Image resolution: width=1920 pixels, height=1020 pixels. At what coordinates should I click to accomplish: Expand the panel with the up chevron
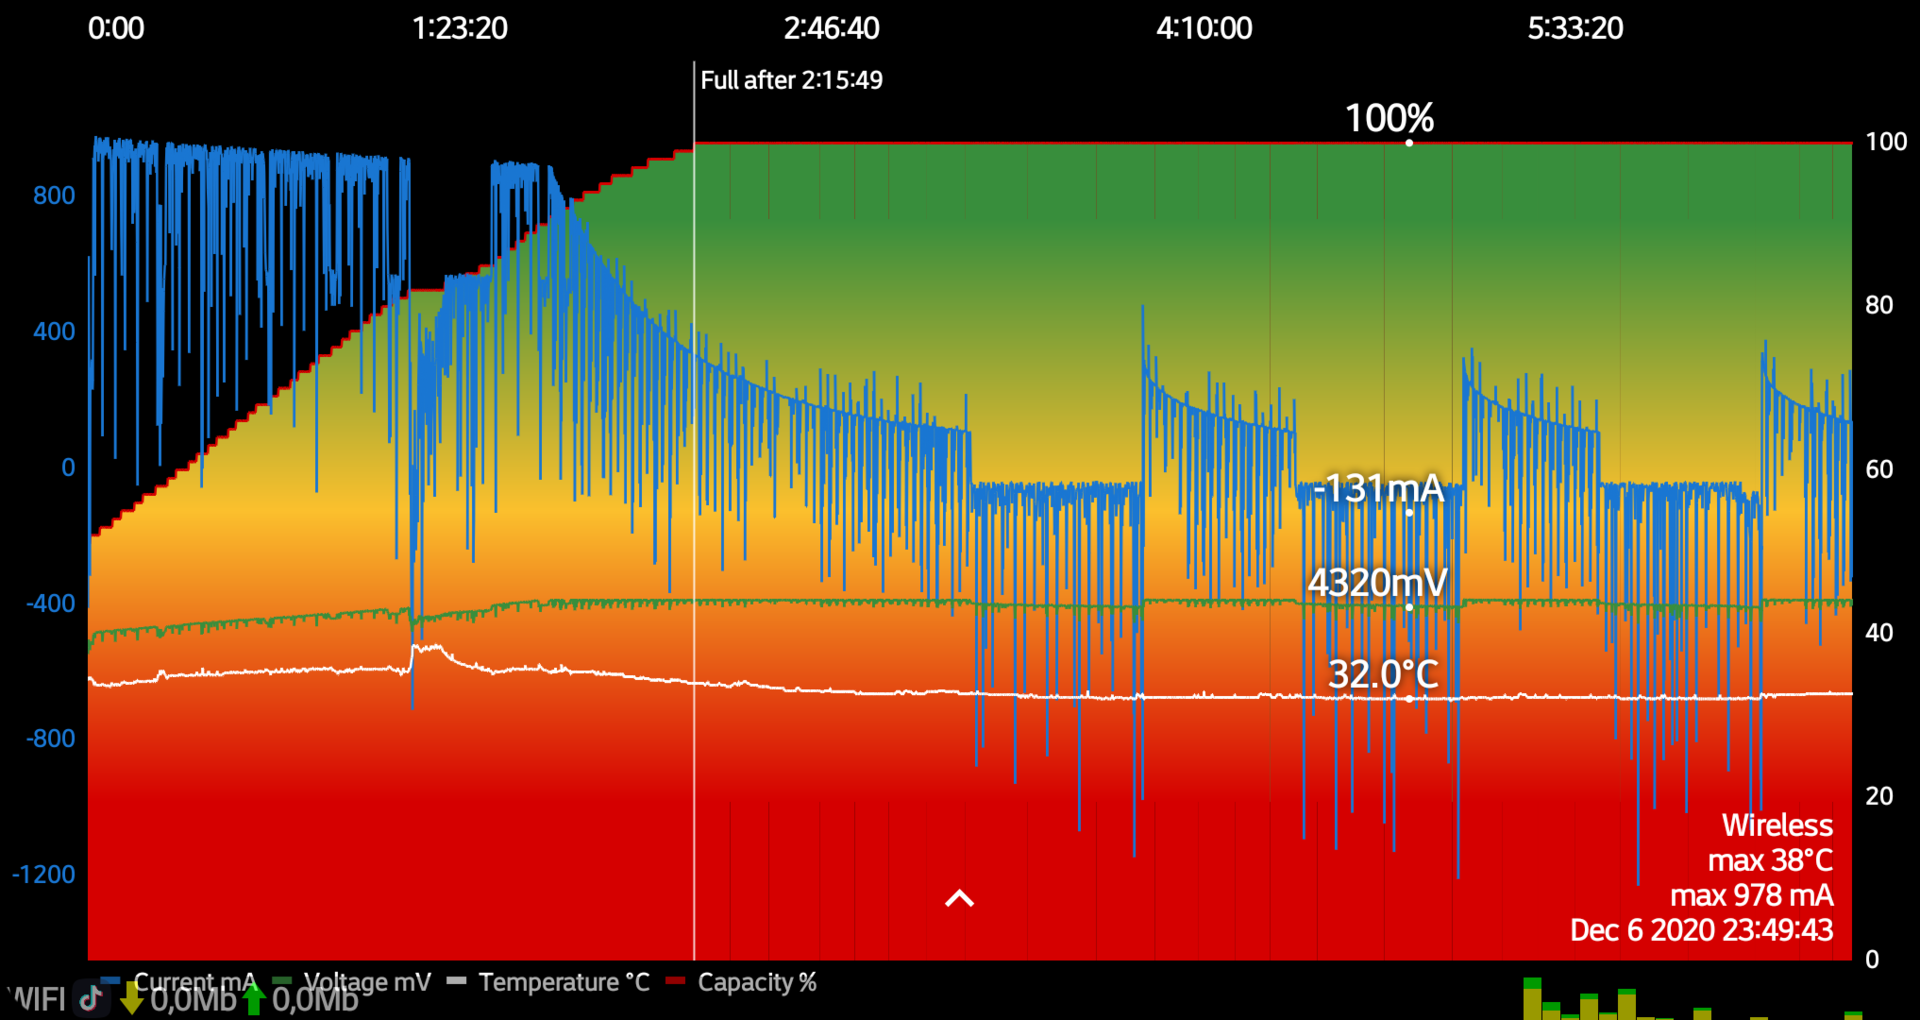pyautogui.click(x=959, y=898)
